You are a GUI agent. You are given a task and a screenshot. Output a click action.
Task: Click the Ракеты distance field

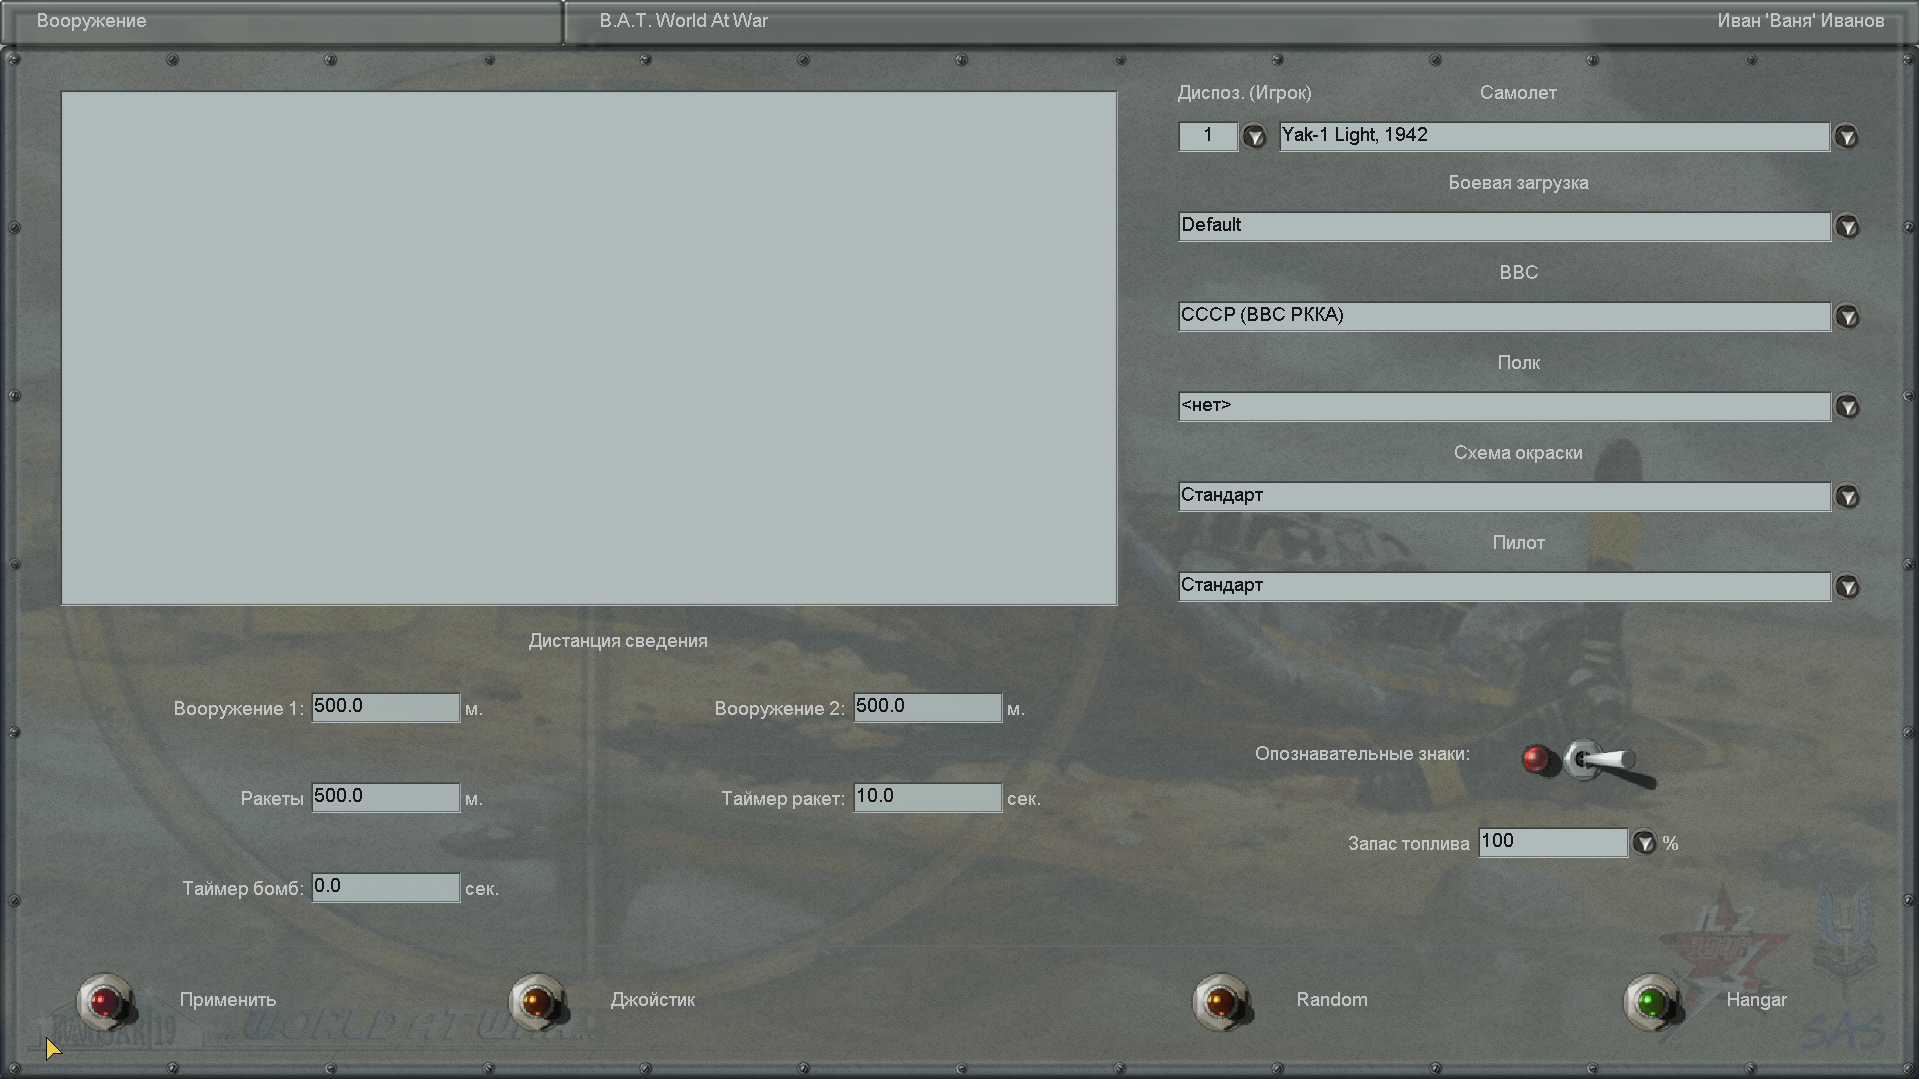386,797
